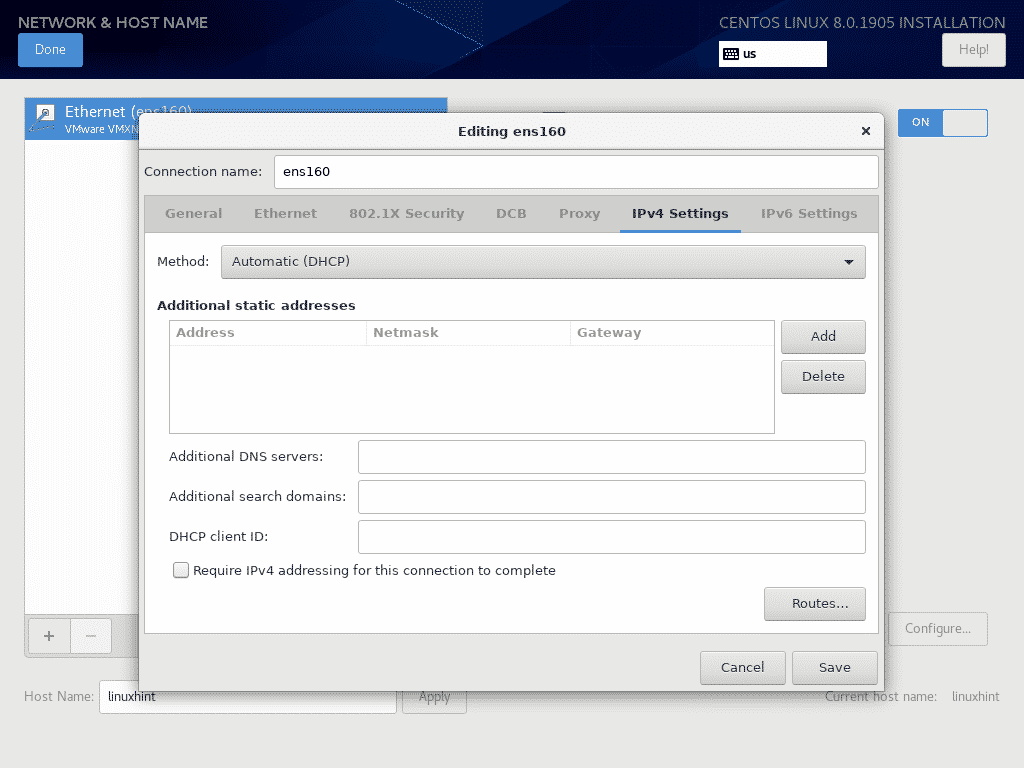This screenshot has height=768, width=1024.
Task: Click Save in the editing dialog
Action: pos(834,667)
